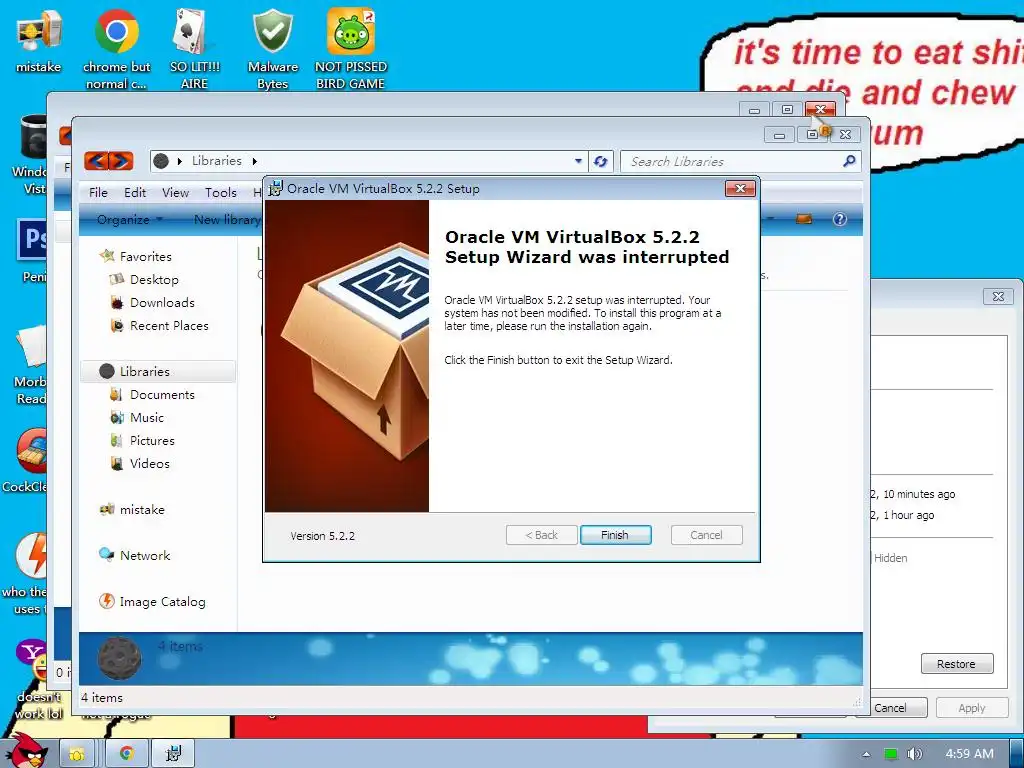The image size is (1024, 768).
Task: Open the address bar history dropdown arrow
Action: (578, 161)
